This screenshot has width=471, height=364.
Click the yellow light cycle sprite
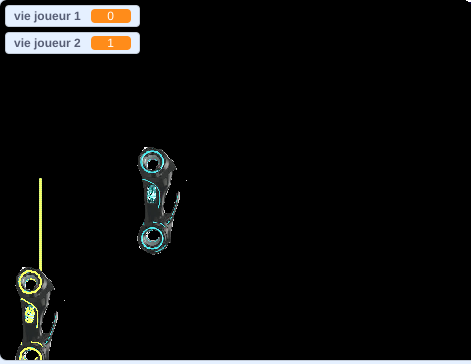pyautogui.click(x=37, y=313)
